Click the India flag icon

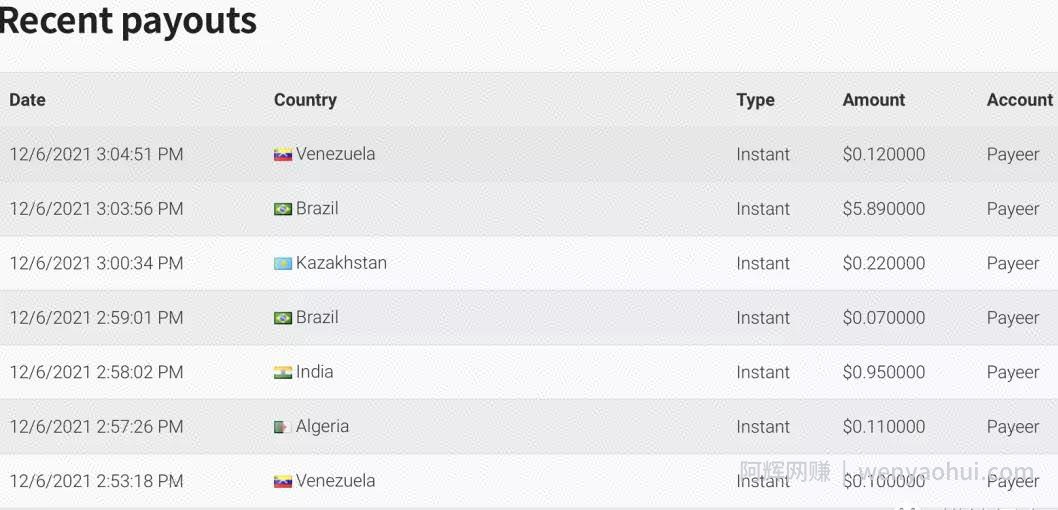(283, 372)
